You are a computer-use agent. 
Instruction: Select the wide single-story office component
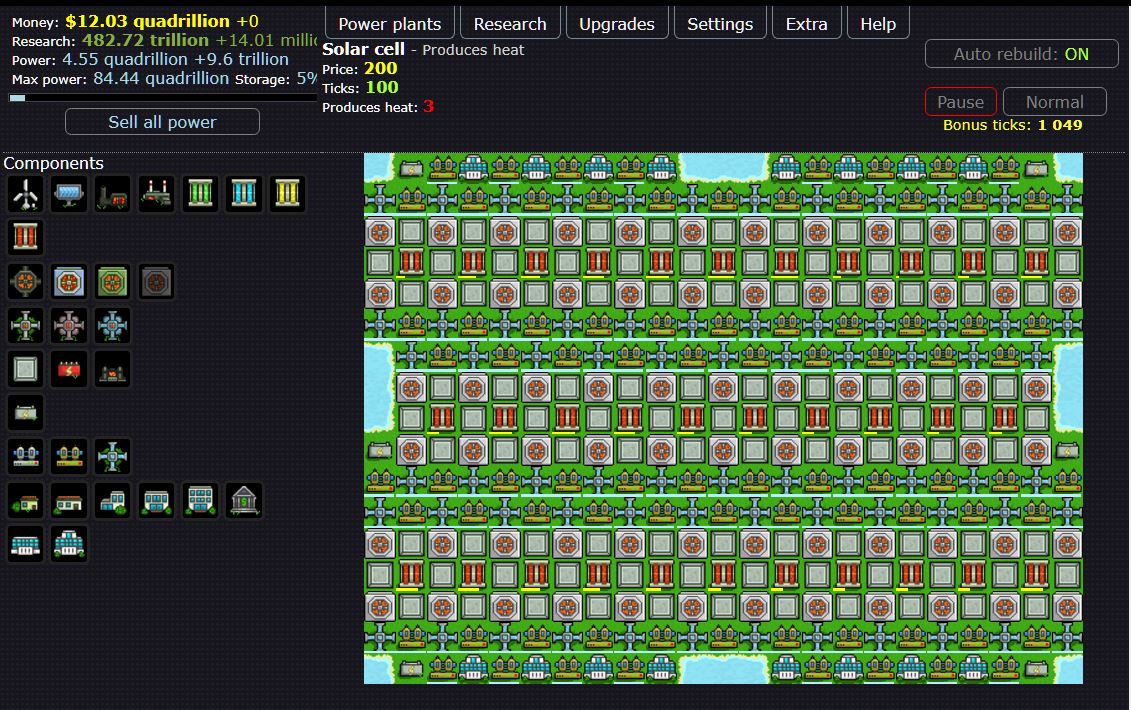pyautogui.click(x=69, y=501)
